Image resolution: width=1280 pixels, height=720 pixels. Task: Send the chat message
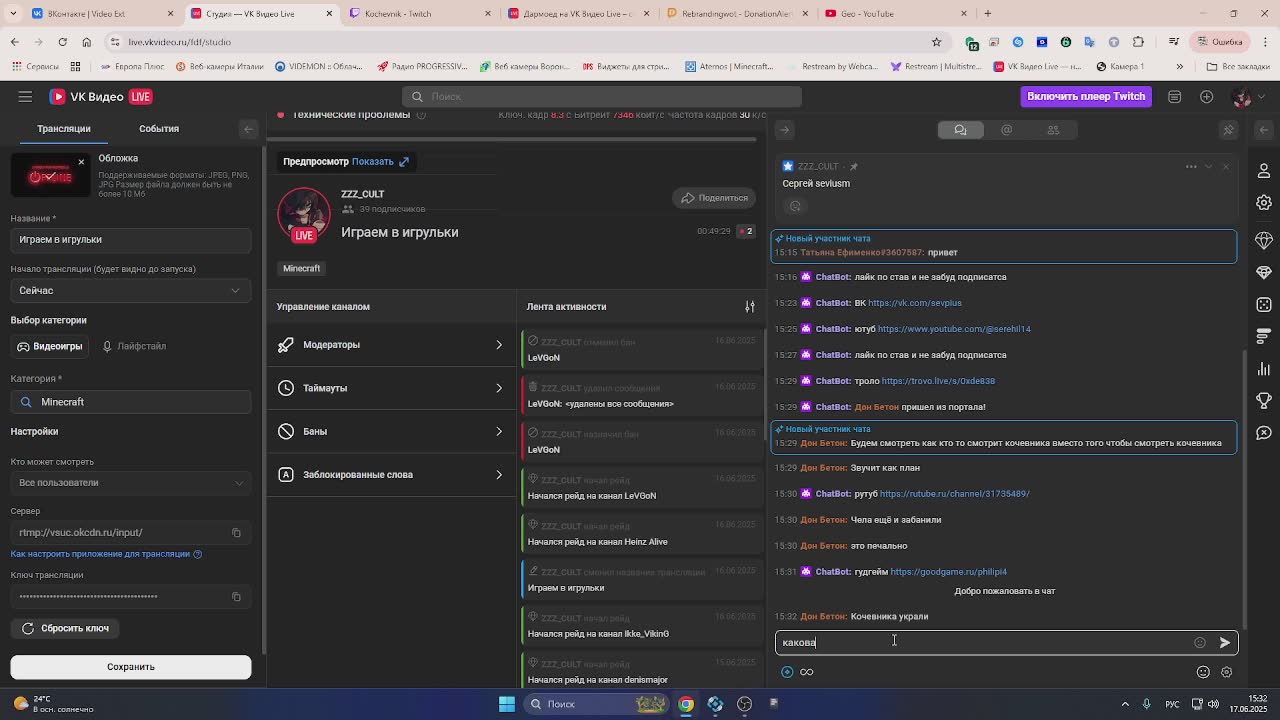click(x=1225, y=642)
